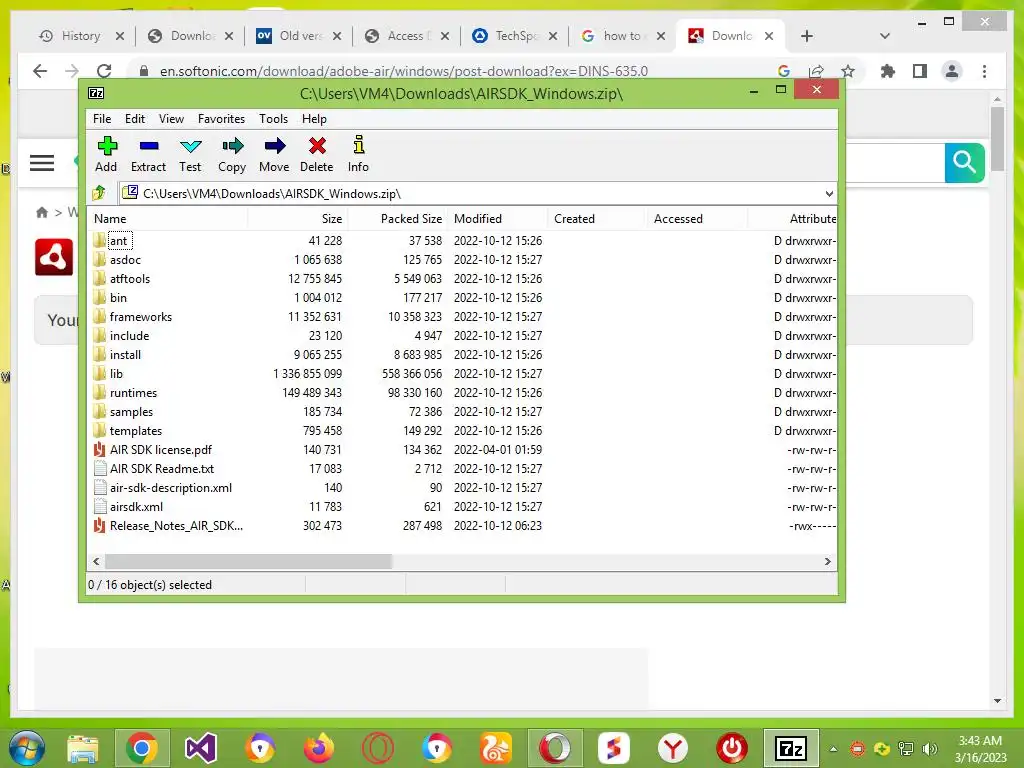Select the runtimes folder
The height and width of the screenshot is (768, 1024).
coord(133,392)
